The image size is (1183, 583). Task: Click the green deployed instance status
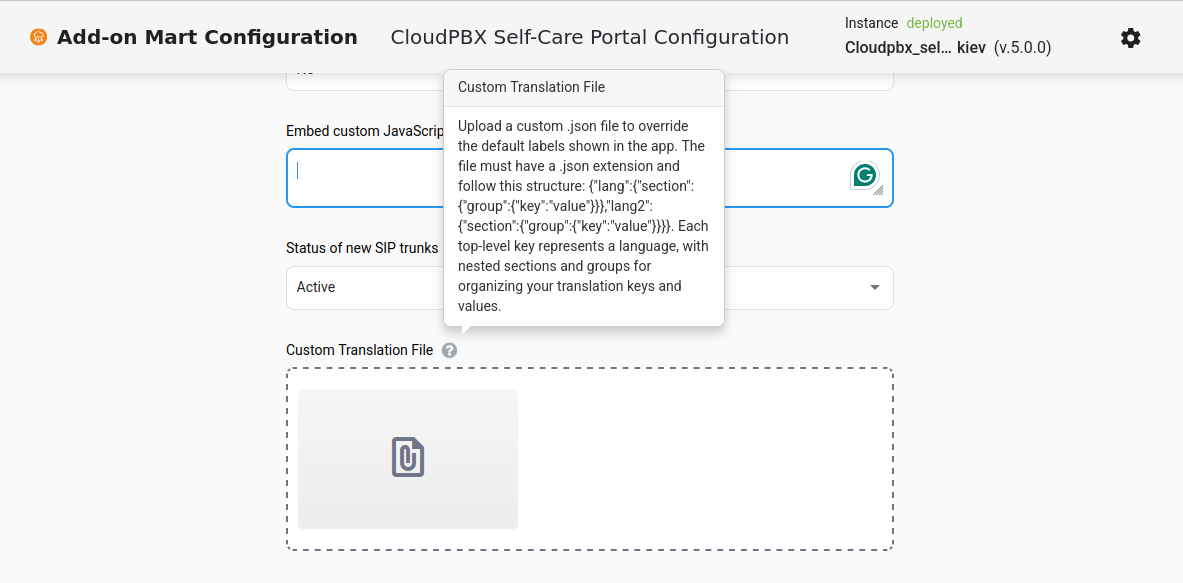coord(934,23)
